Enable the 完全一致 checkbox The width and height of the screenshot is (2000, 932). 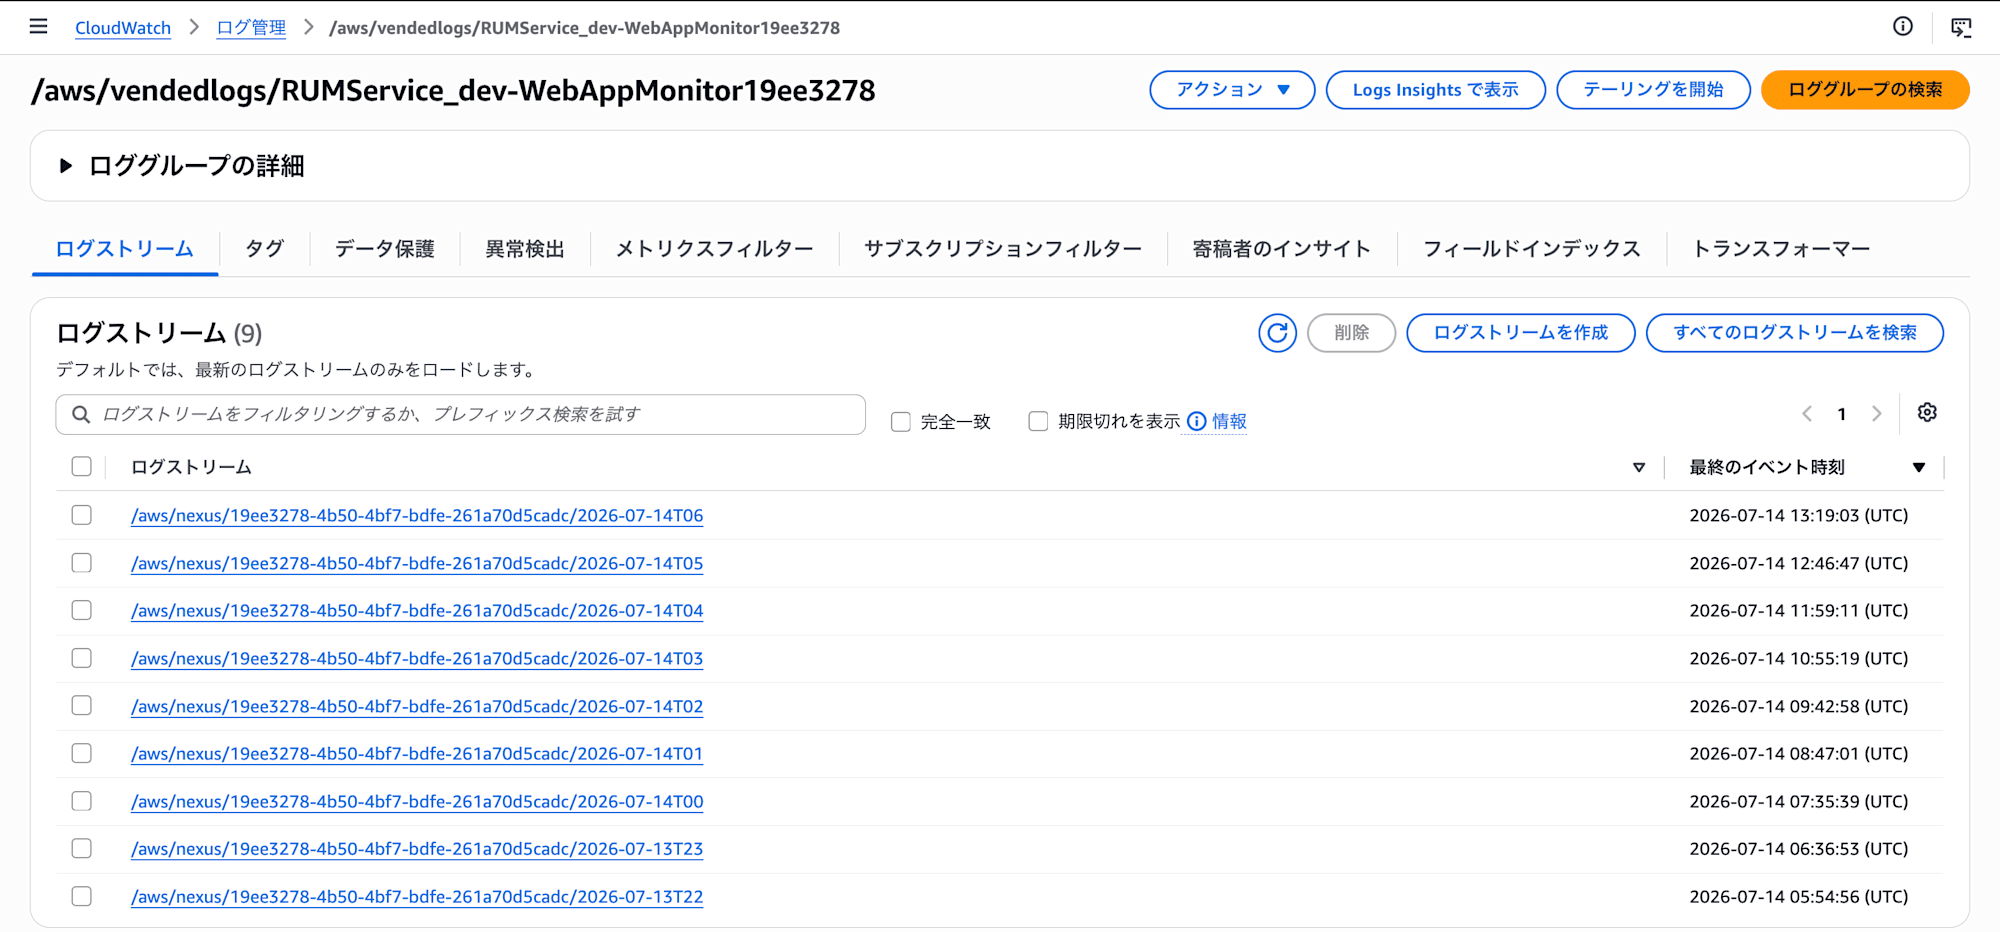(x=901, y=422)
